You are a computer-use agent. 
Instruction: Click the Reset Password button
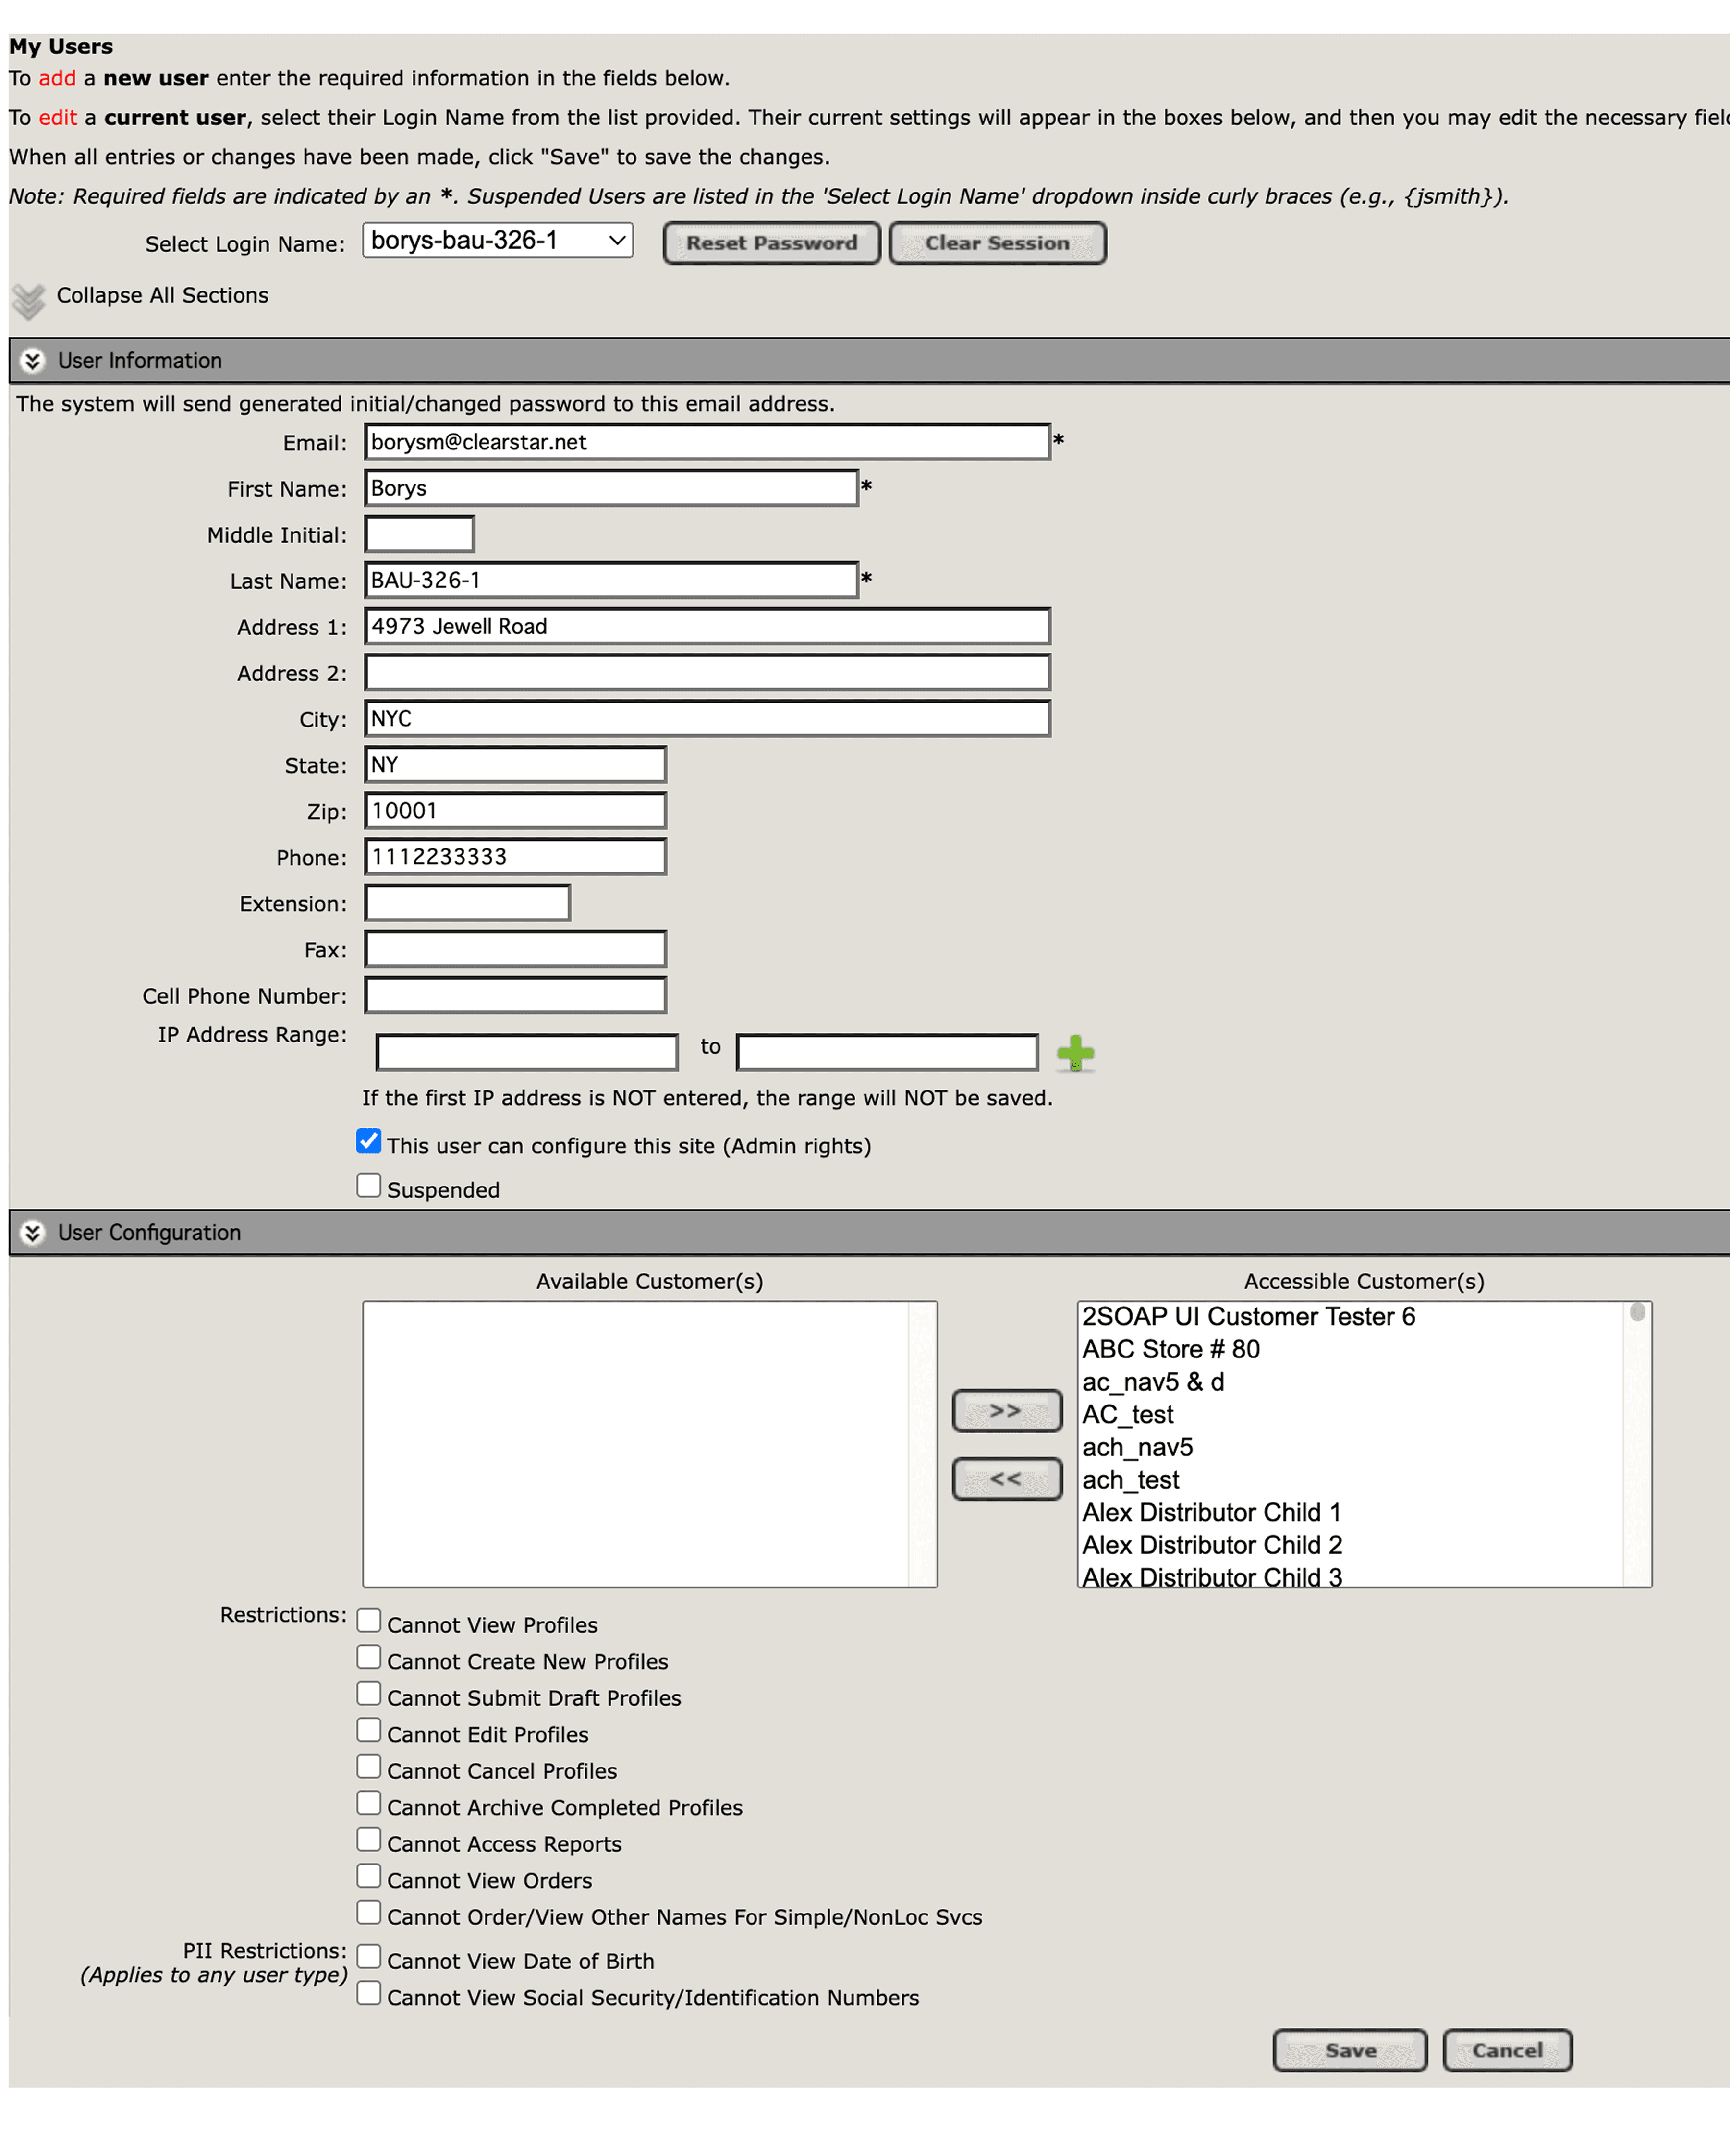tap(771, 243)
